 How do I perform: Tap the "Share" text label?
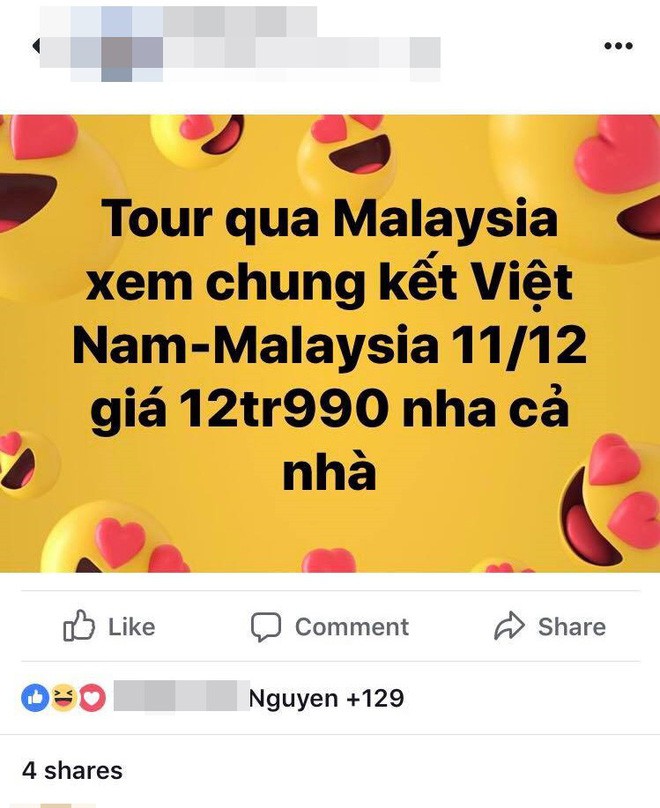point(572,627)
